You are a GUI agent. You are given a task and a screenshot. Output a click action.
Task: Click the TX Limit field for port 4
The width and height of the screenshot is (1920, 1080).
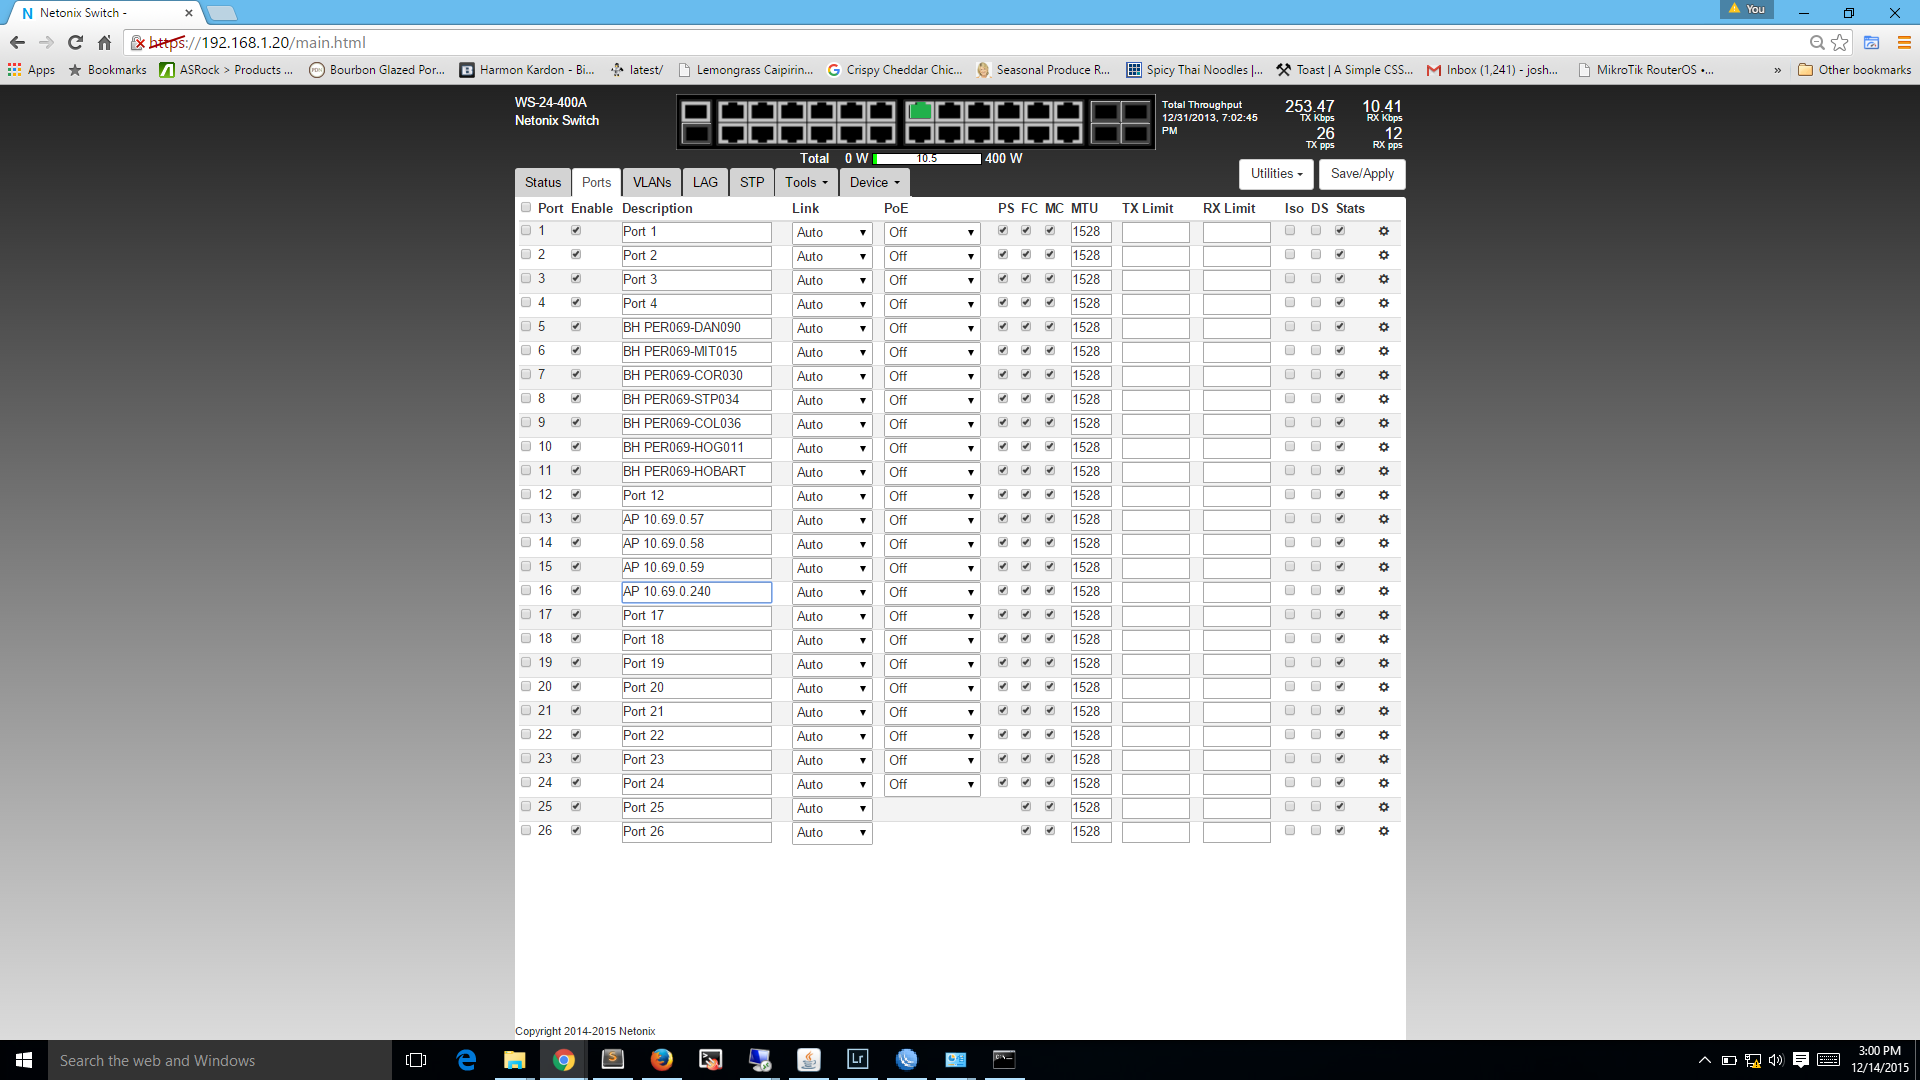coord(1156,304)
